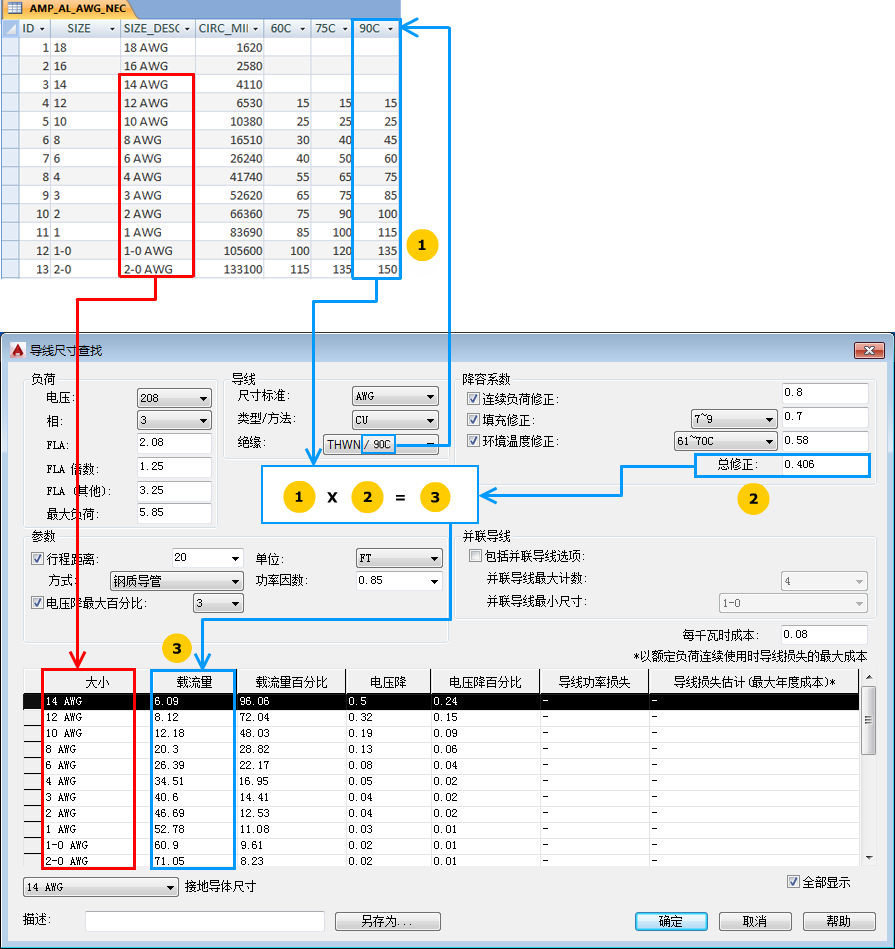Click the AutoCAD icon in dialog title bar

tap(18, 350)
